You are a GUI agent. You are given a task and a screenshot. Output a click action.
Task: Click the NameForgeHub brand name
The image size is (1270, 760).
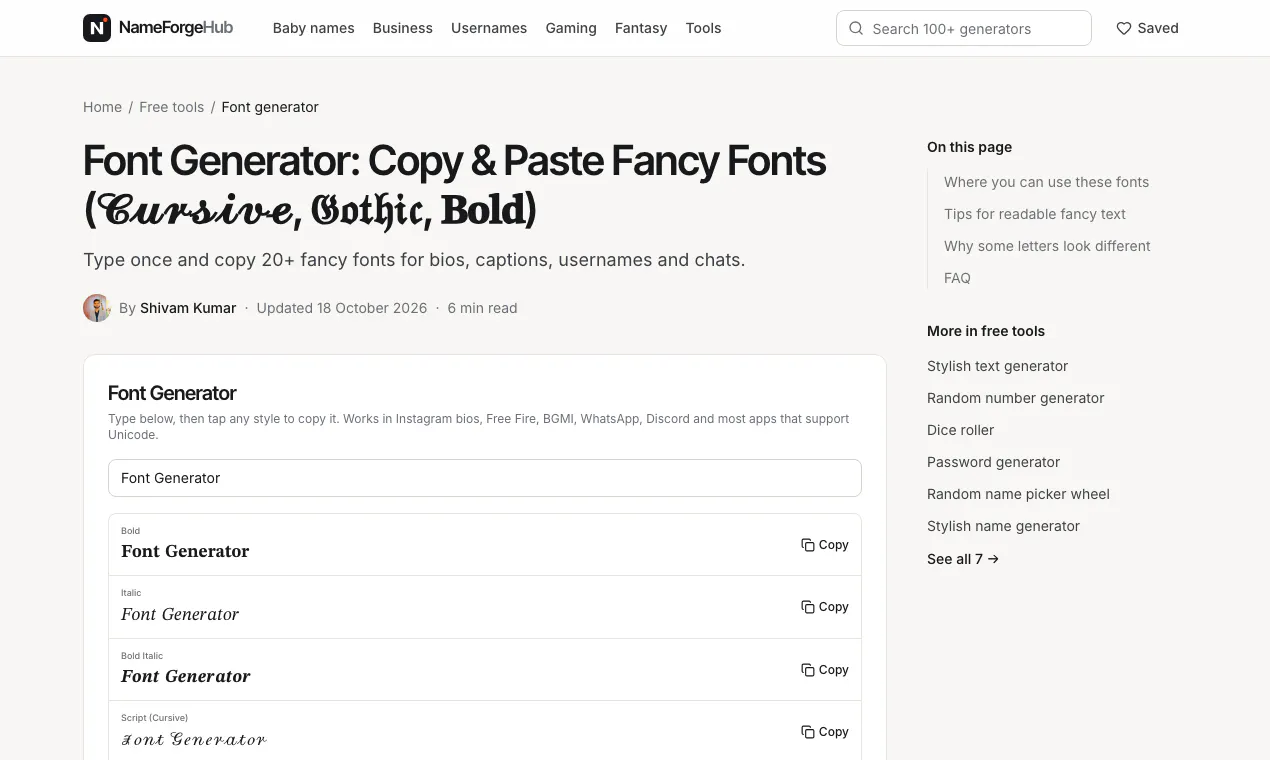(x=176, y=28)
